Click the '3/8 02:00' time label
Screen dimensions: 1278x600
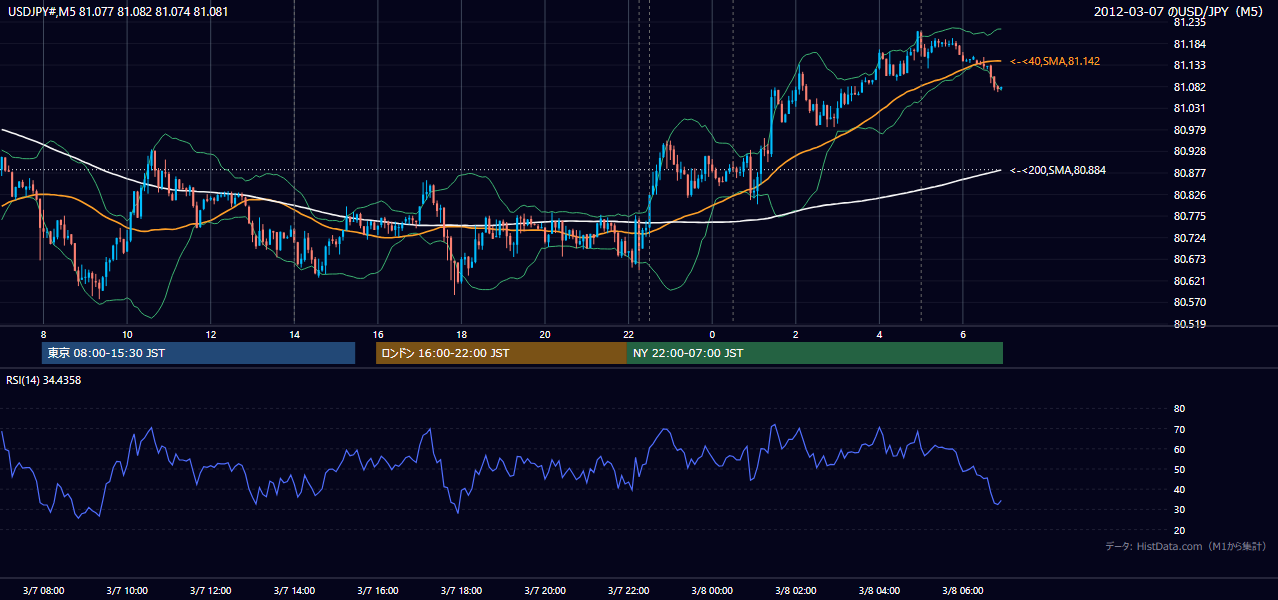pyautogui.click(x=795, y=590)
